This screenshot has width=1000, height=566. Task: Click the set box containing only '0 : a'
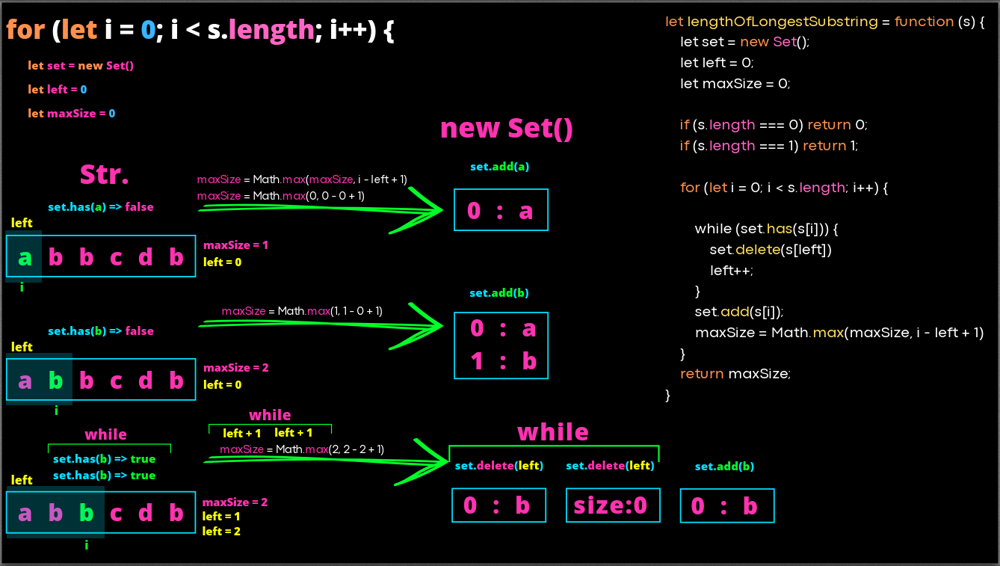tap(501, 211)
